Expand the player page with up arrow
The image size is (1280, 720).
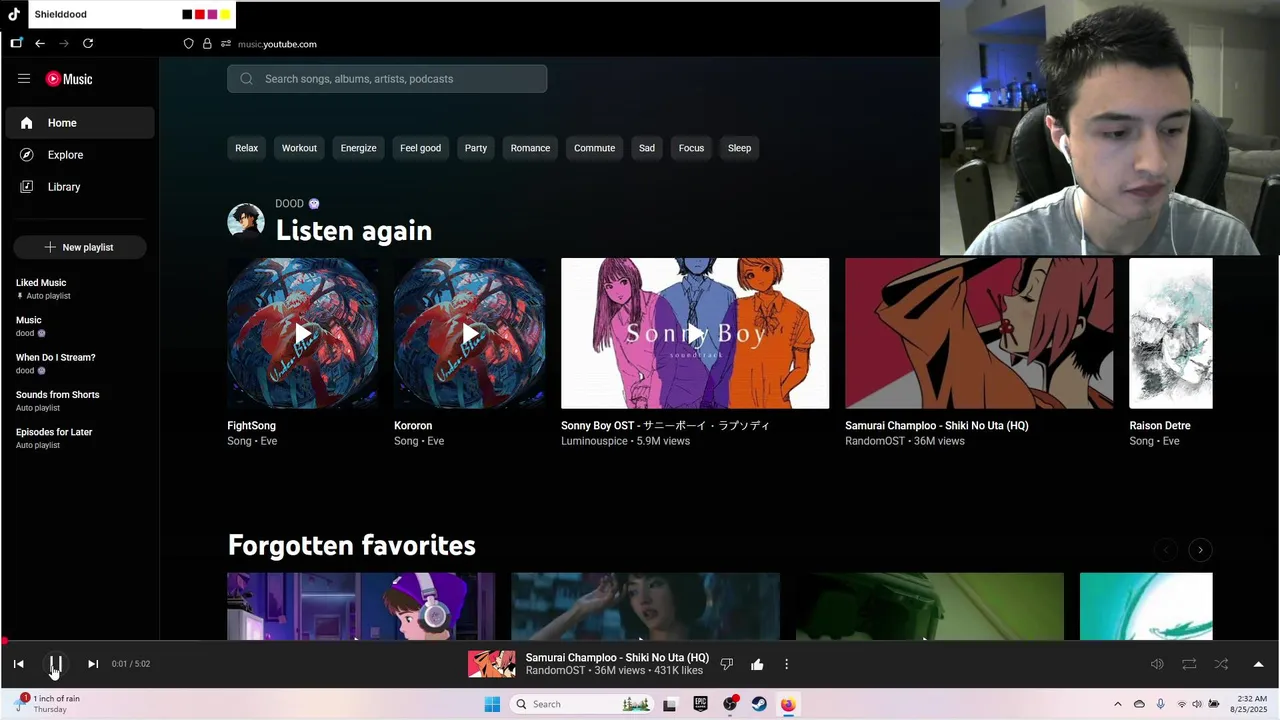pos(1258,664)
